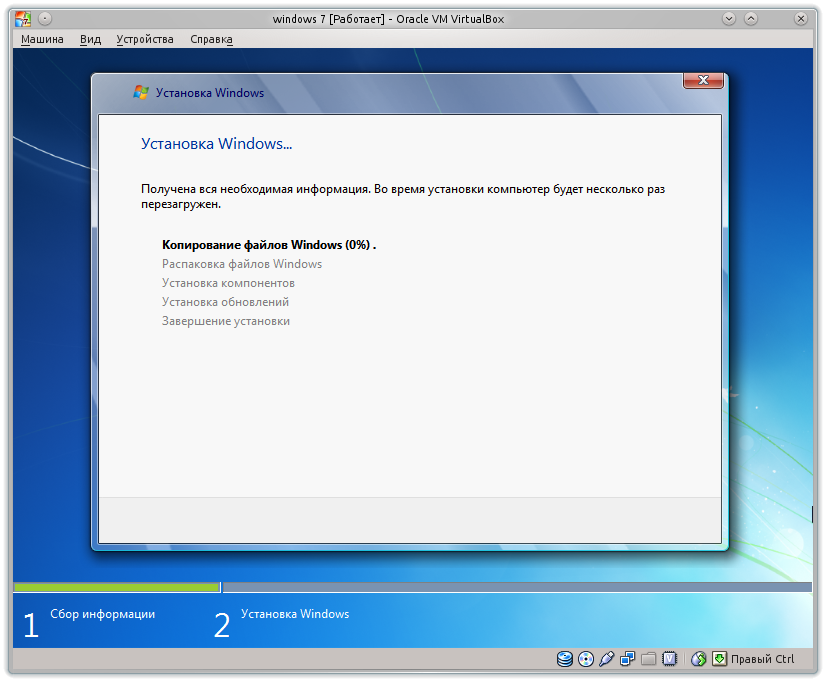Click the circular button beside the title bar
The image size is (826, 682).
[44, 18]
